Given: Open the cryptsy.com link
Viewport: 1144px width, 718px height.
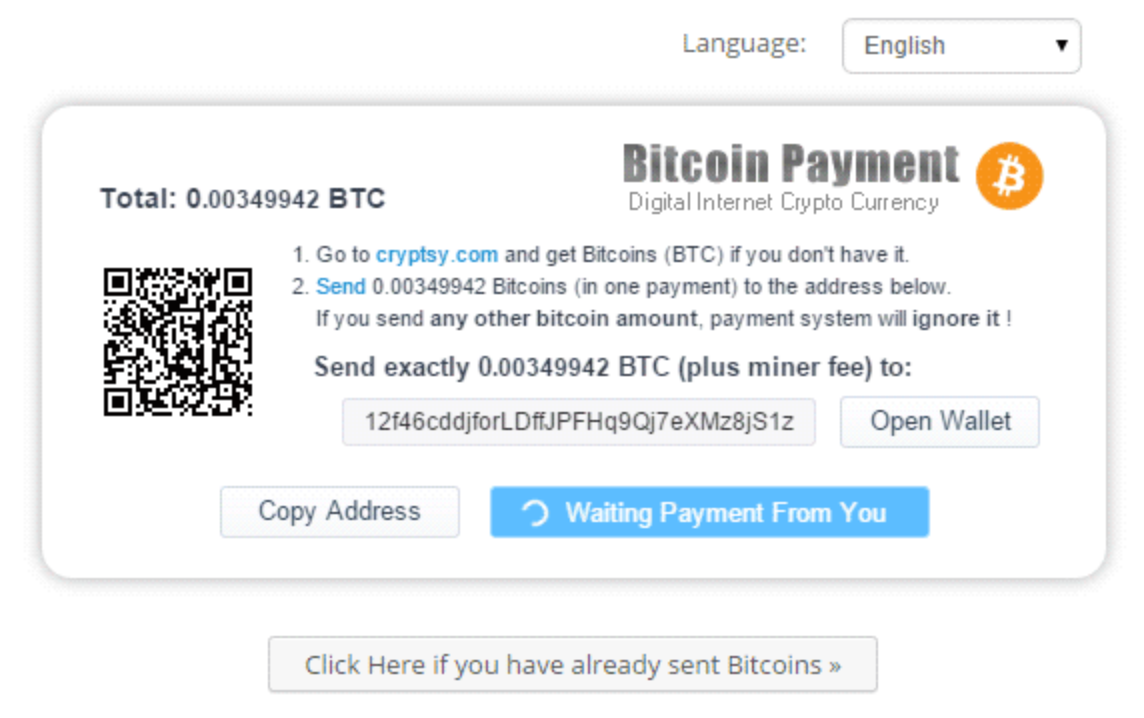Looking at the screenshot, I should point(436,255).
